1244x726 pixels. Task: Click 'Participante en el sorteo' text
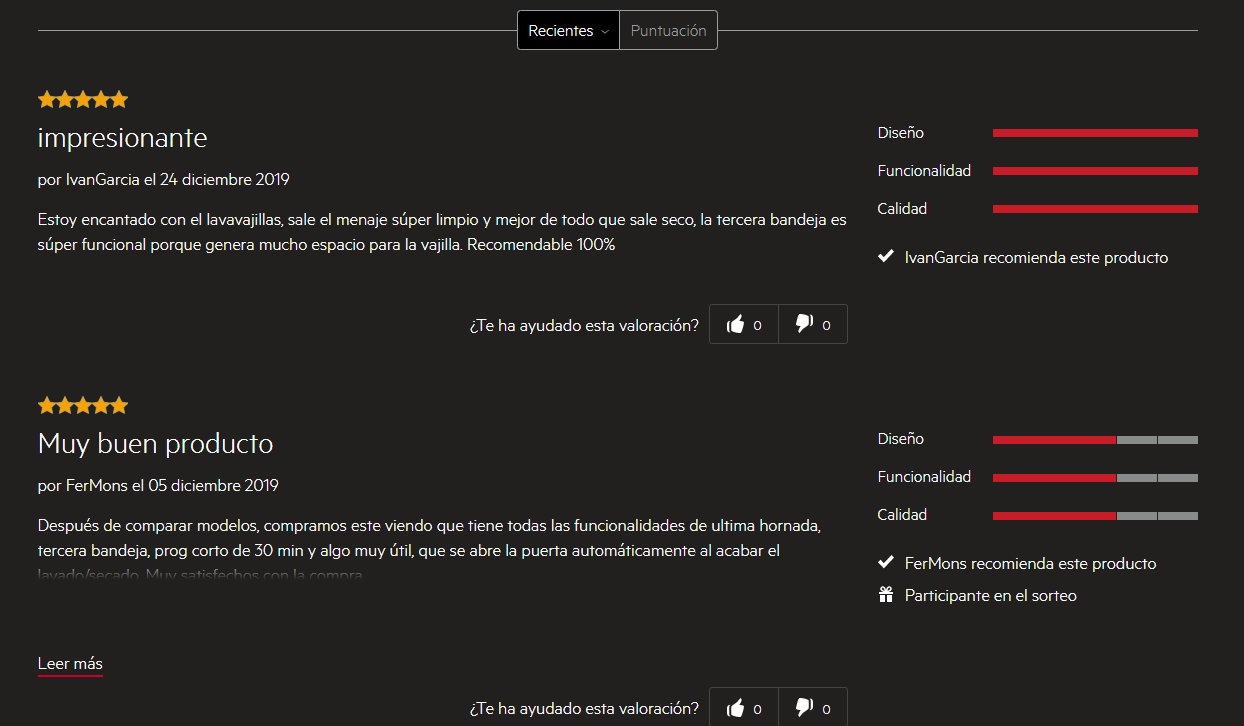991,595
